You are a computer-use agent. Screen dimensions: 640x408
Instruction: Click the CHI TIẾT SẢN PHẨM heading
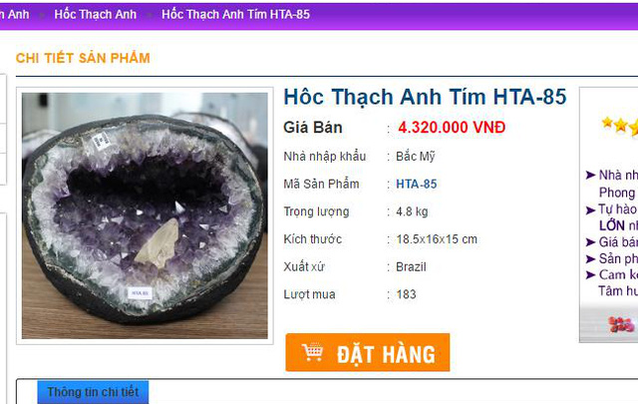(x=83, y=58)
